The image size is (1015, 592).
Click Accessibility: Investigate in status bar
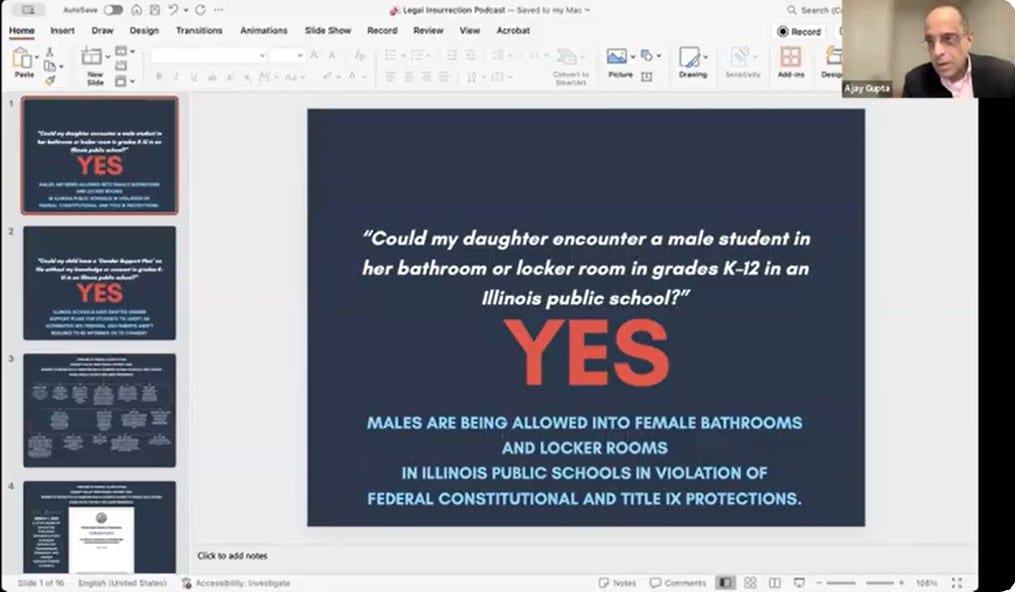pos(236,583)
